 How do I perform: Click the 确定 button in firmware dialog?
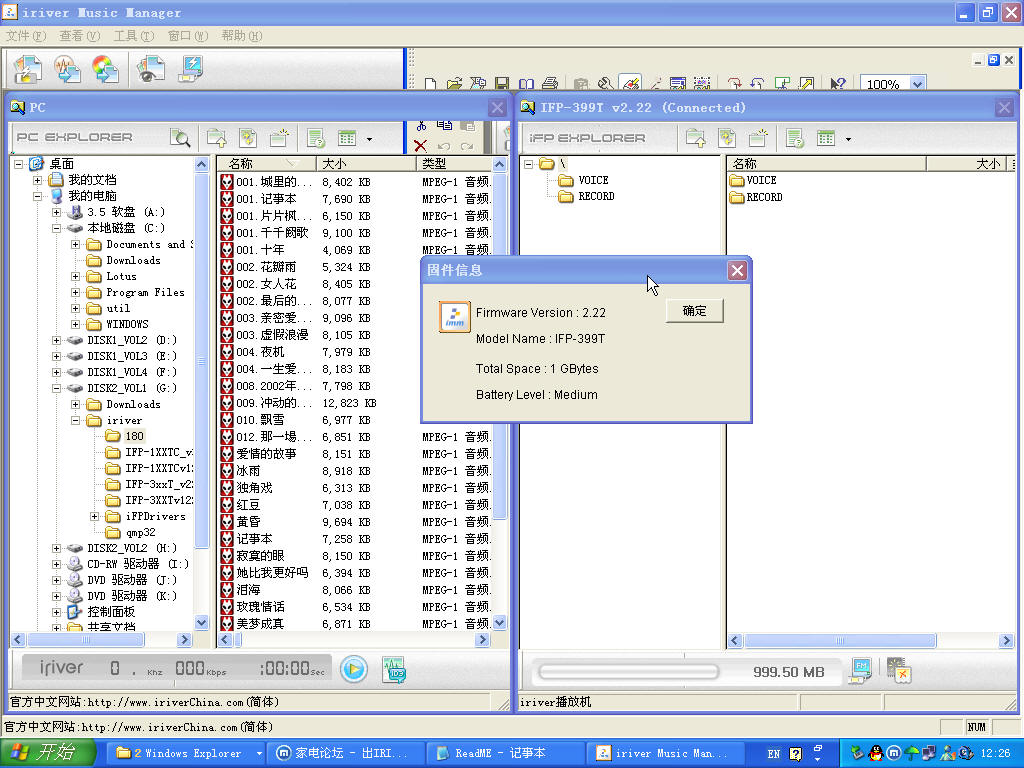(x=694, y=311)
